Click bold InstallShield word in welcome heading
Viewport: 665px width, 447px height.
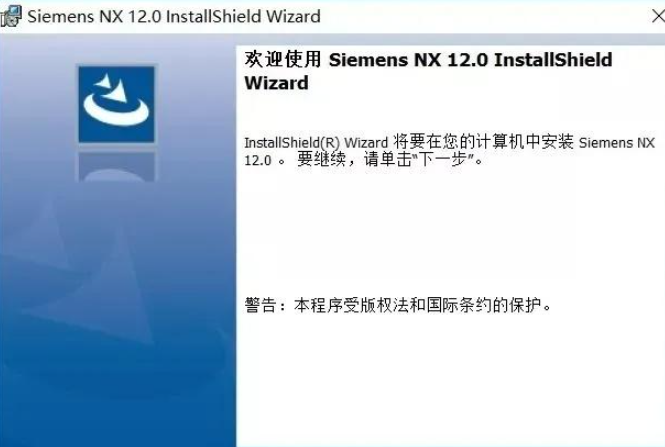[553, 59]
